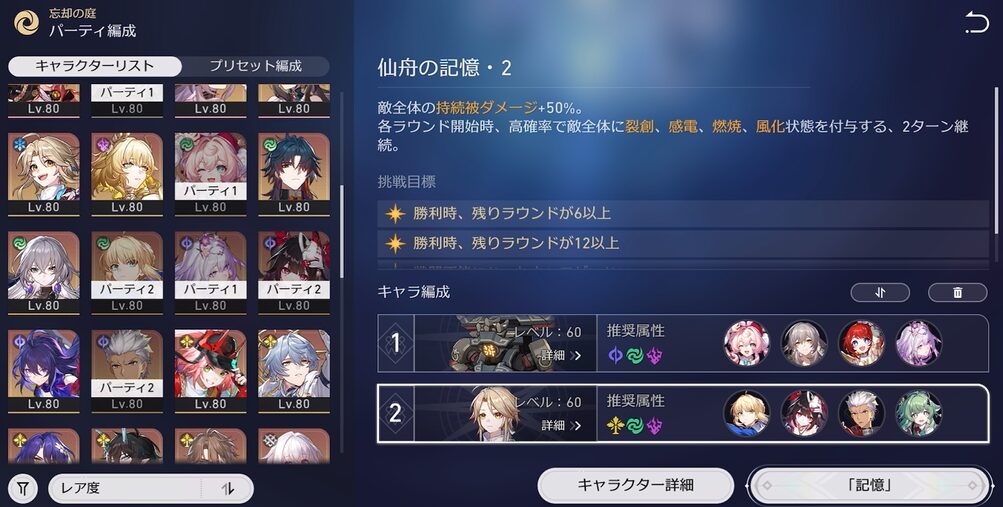Select the pink-haired character in team 1
This screenshot has width=1003, height=507.
(746, 343)
